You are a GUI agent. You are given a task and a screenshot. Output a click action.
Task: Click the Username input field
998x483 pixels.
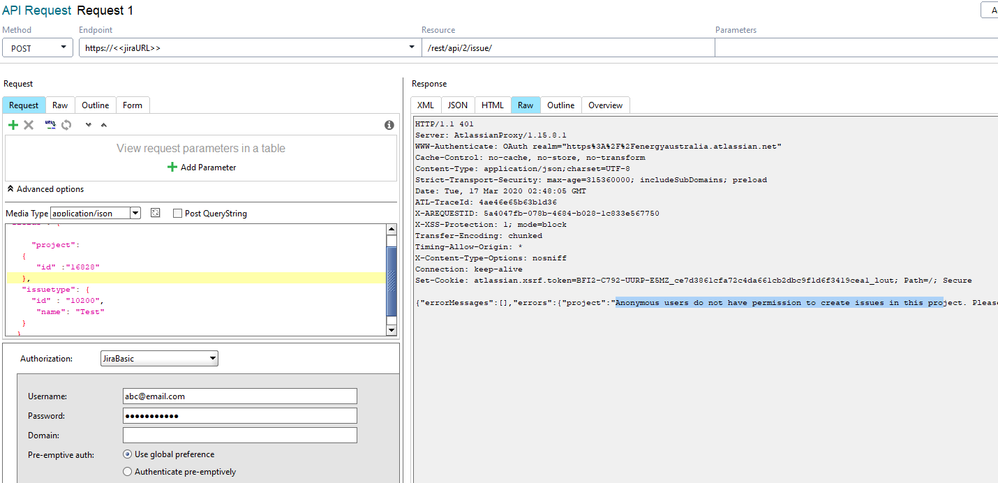(x=240, y=395)
